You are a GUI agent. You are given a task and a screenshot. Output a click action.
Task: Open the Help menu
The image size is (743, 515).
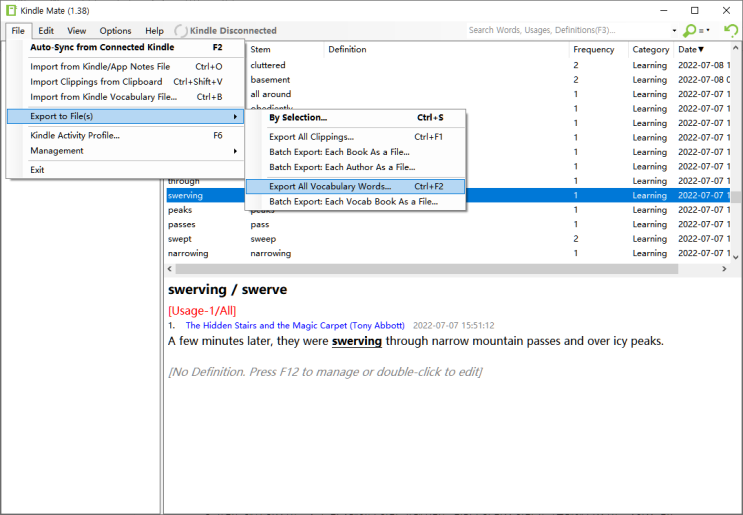click(x=154, y=31)
